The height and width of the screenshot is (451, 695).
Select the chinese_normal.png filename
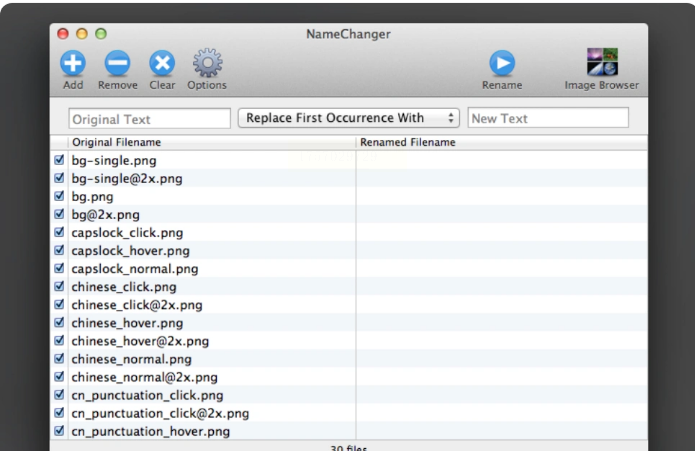(132, 359)
